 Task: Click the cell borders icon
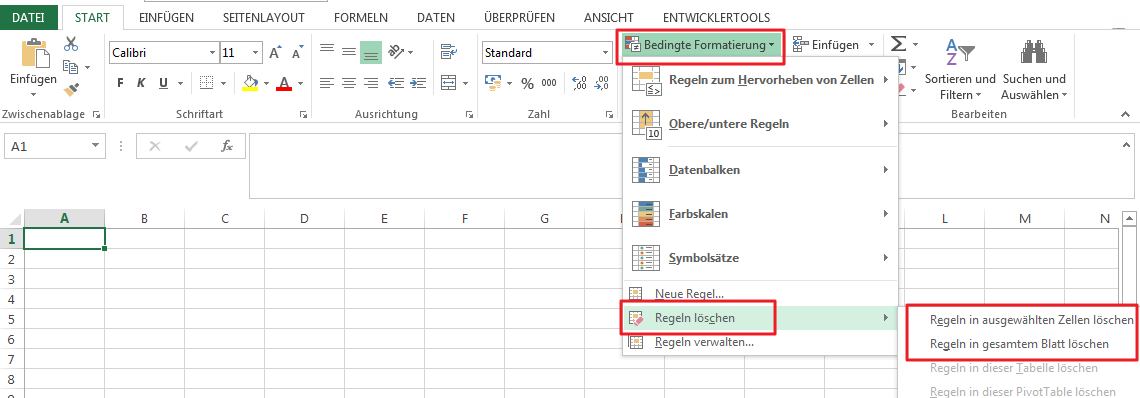click(206, 83)
